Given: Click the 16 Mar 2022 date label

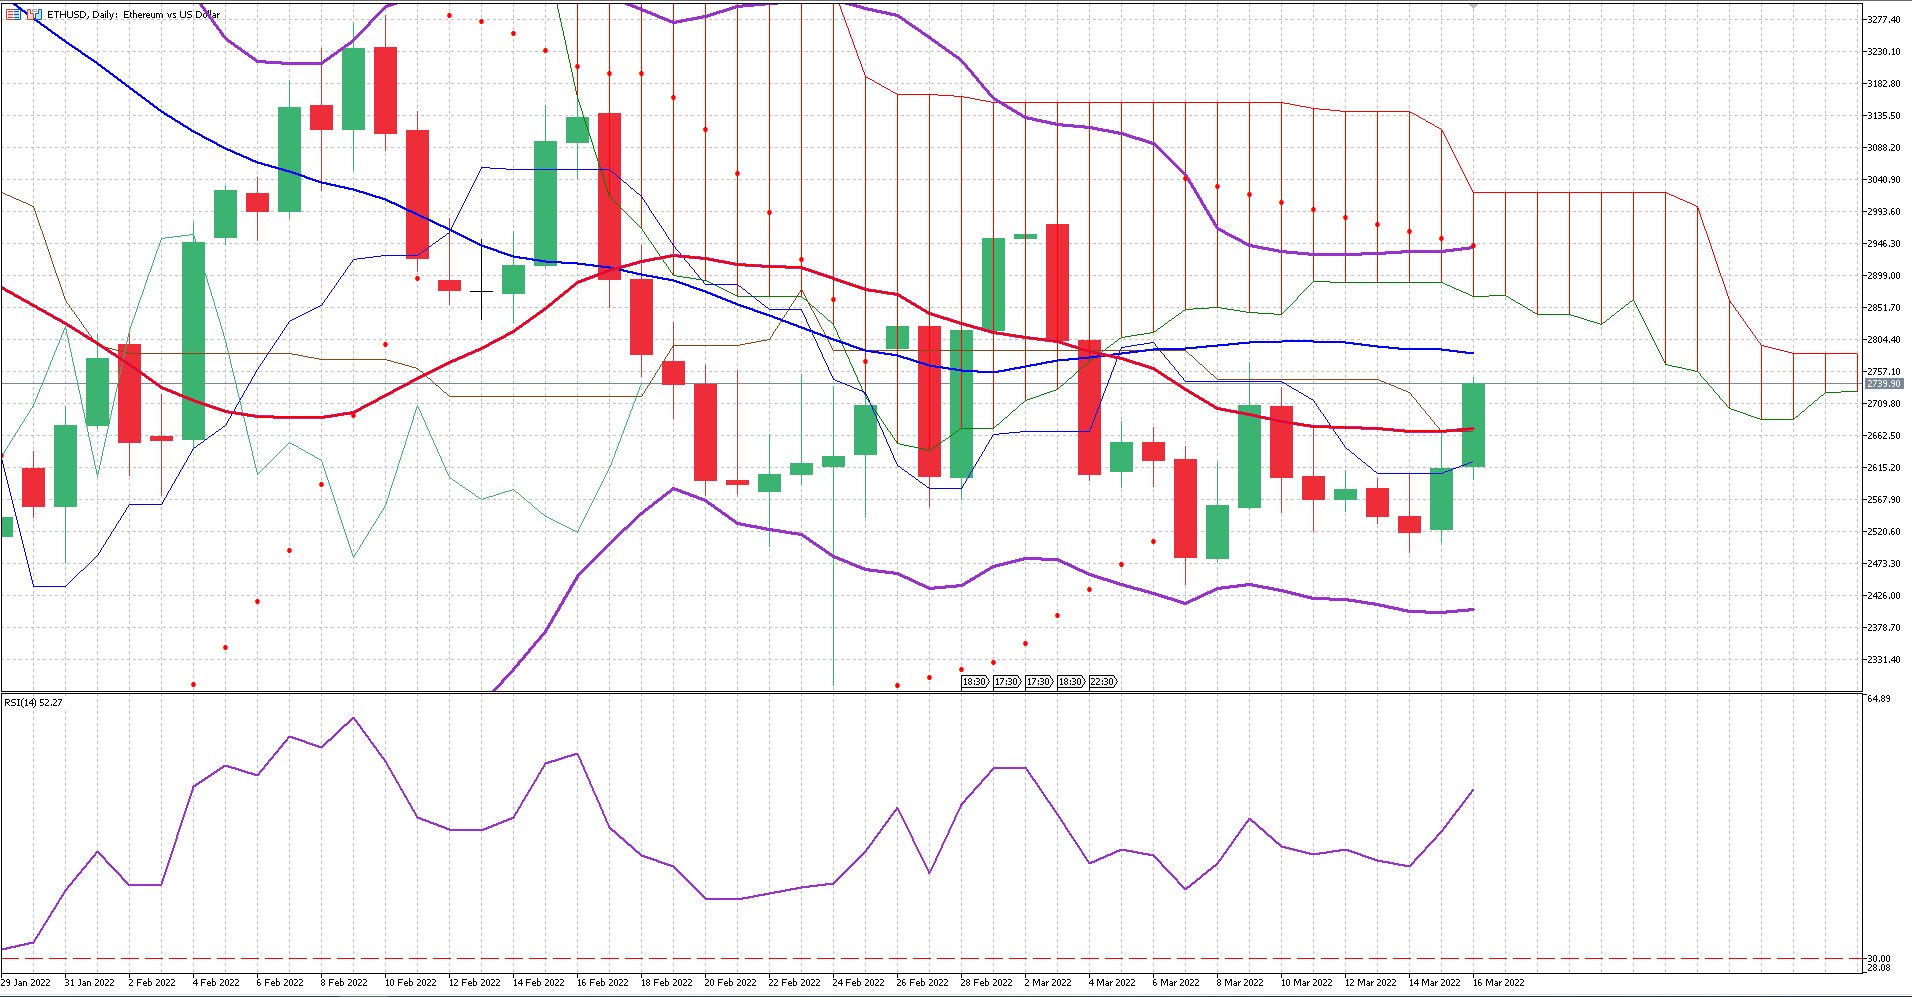Looking at the screenshot, I should 1498,983.
